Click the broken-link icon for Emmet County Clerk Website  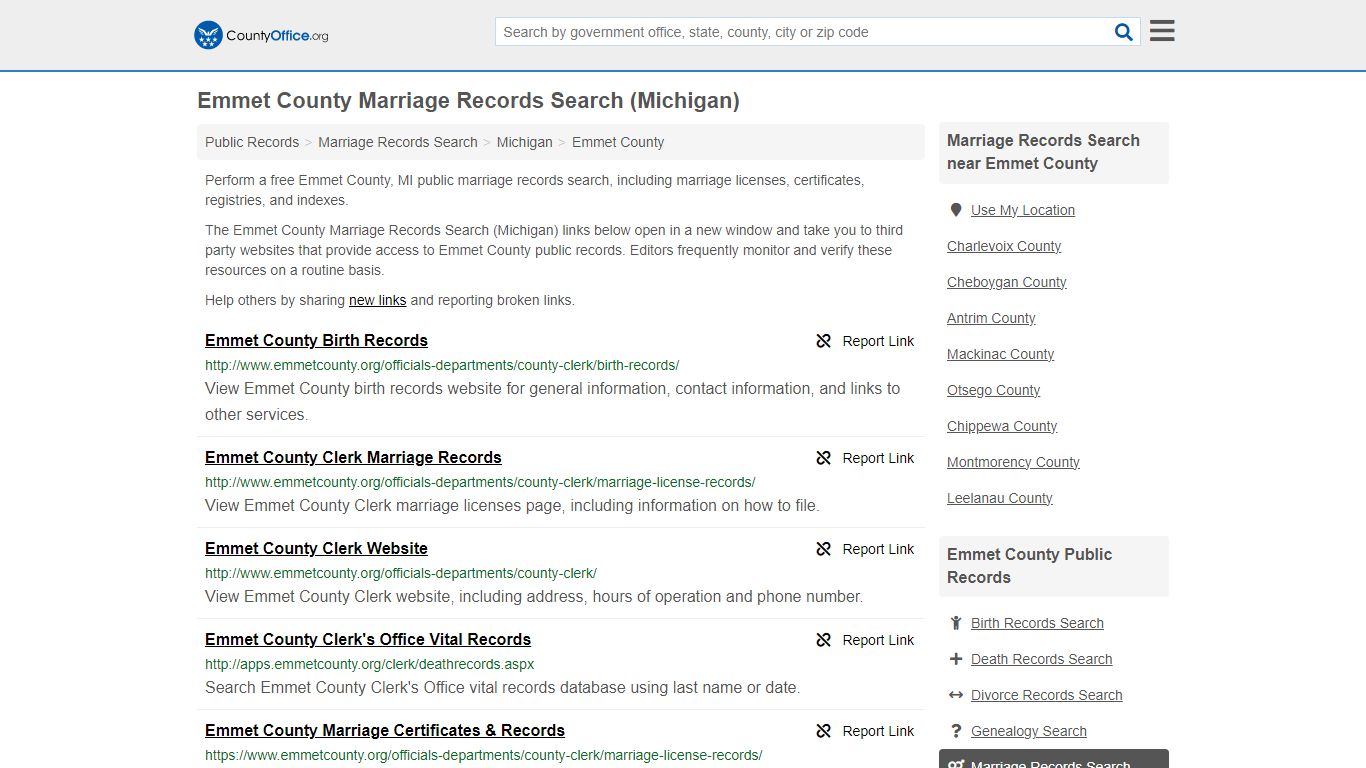(824, 549)
